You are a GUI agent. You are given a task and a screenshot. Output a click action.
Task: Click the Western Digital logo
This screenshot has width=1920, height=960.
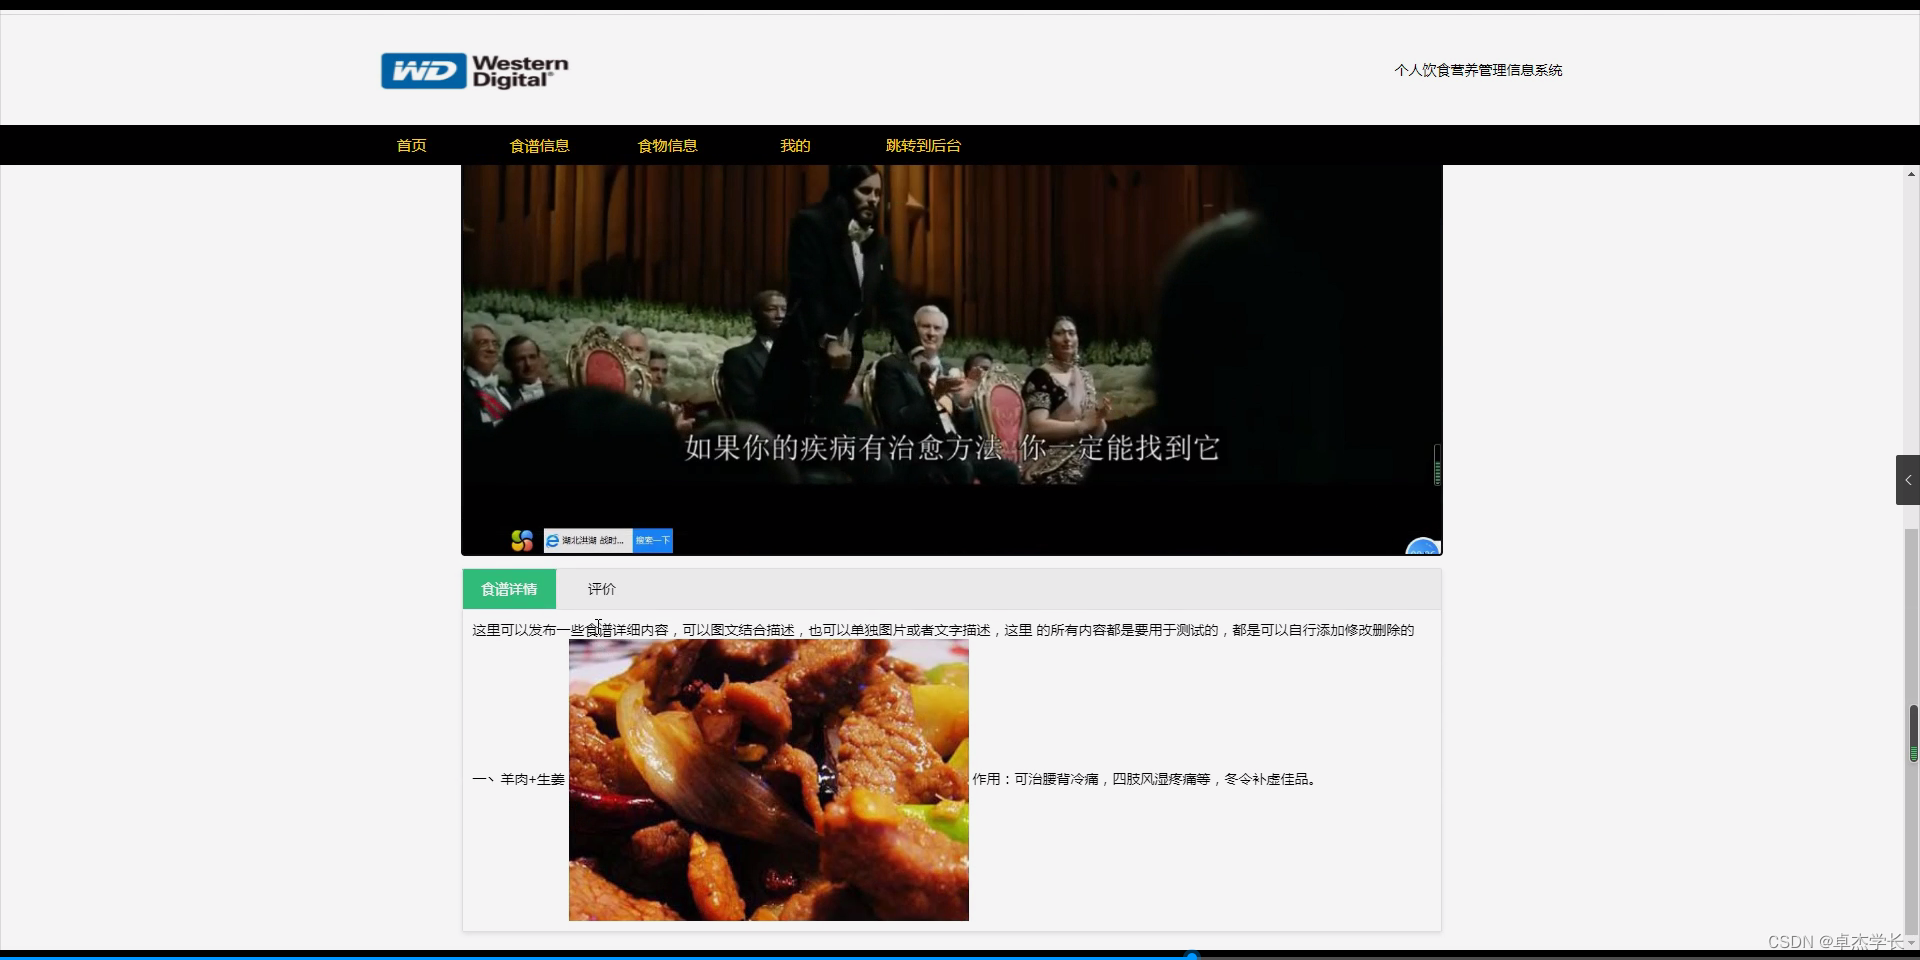pyautogui.click(x=475, y=71)
